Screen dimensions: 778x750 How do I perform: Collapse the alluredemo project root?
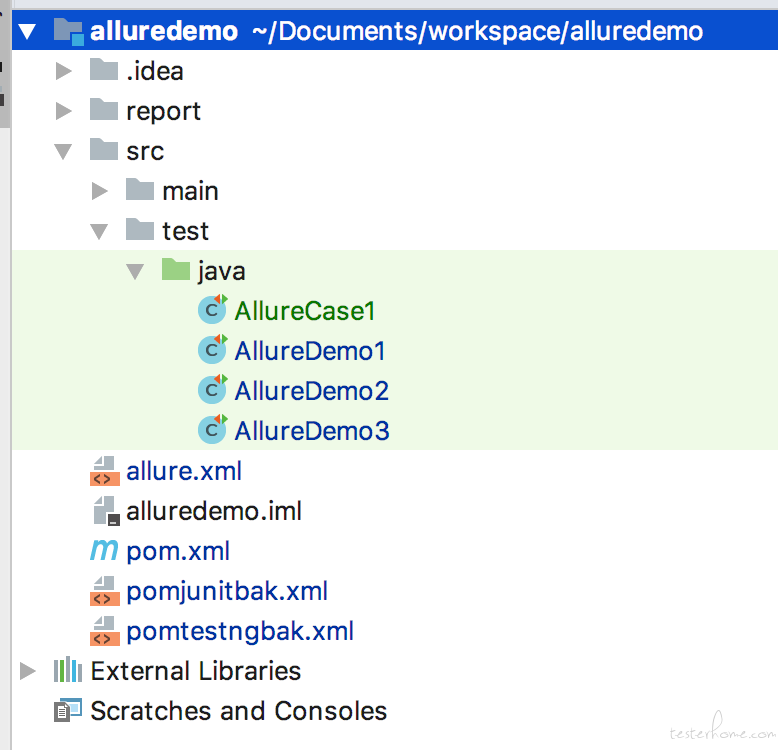pyautogui.click(x=27, y=32)
